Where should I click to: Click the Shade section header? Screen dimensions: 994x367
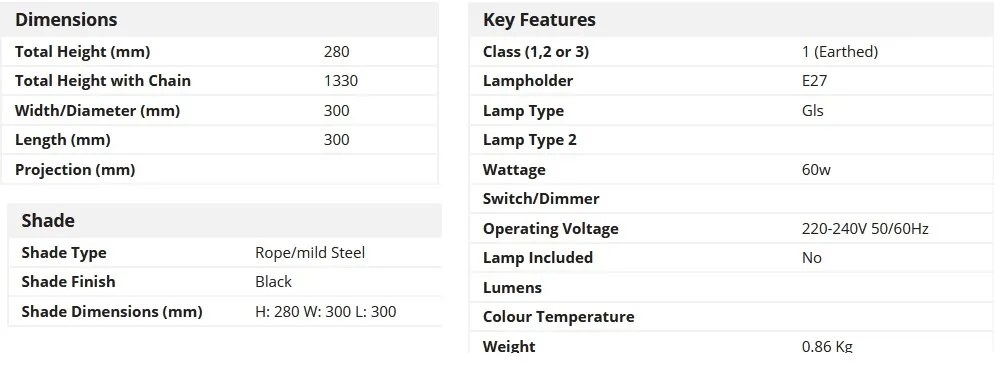48,221
